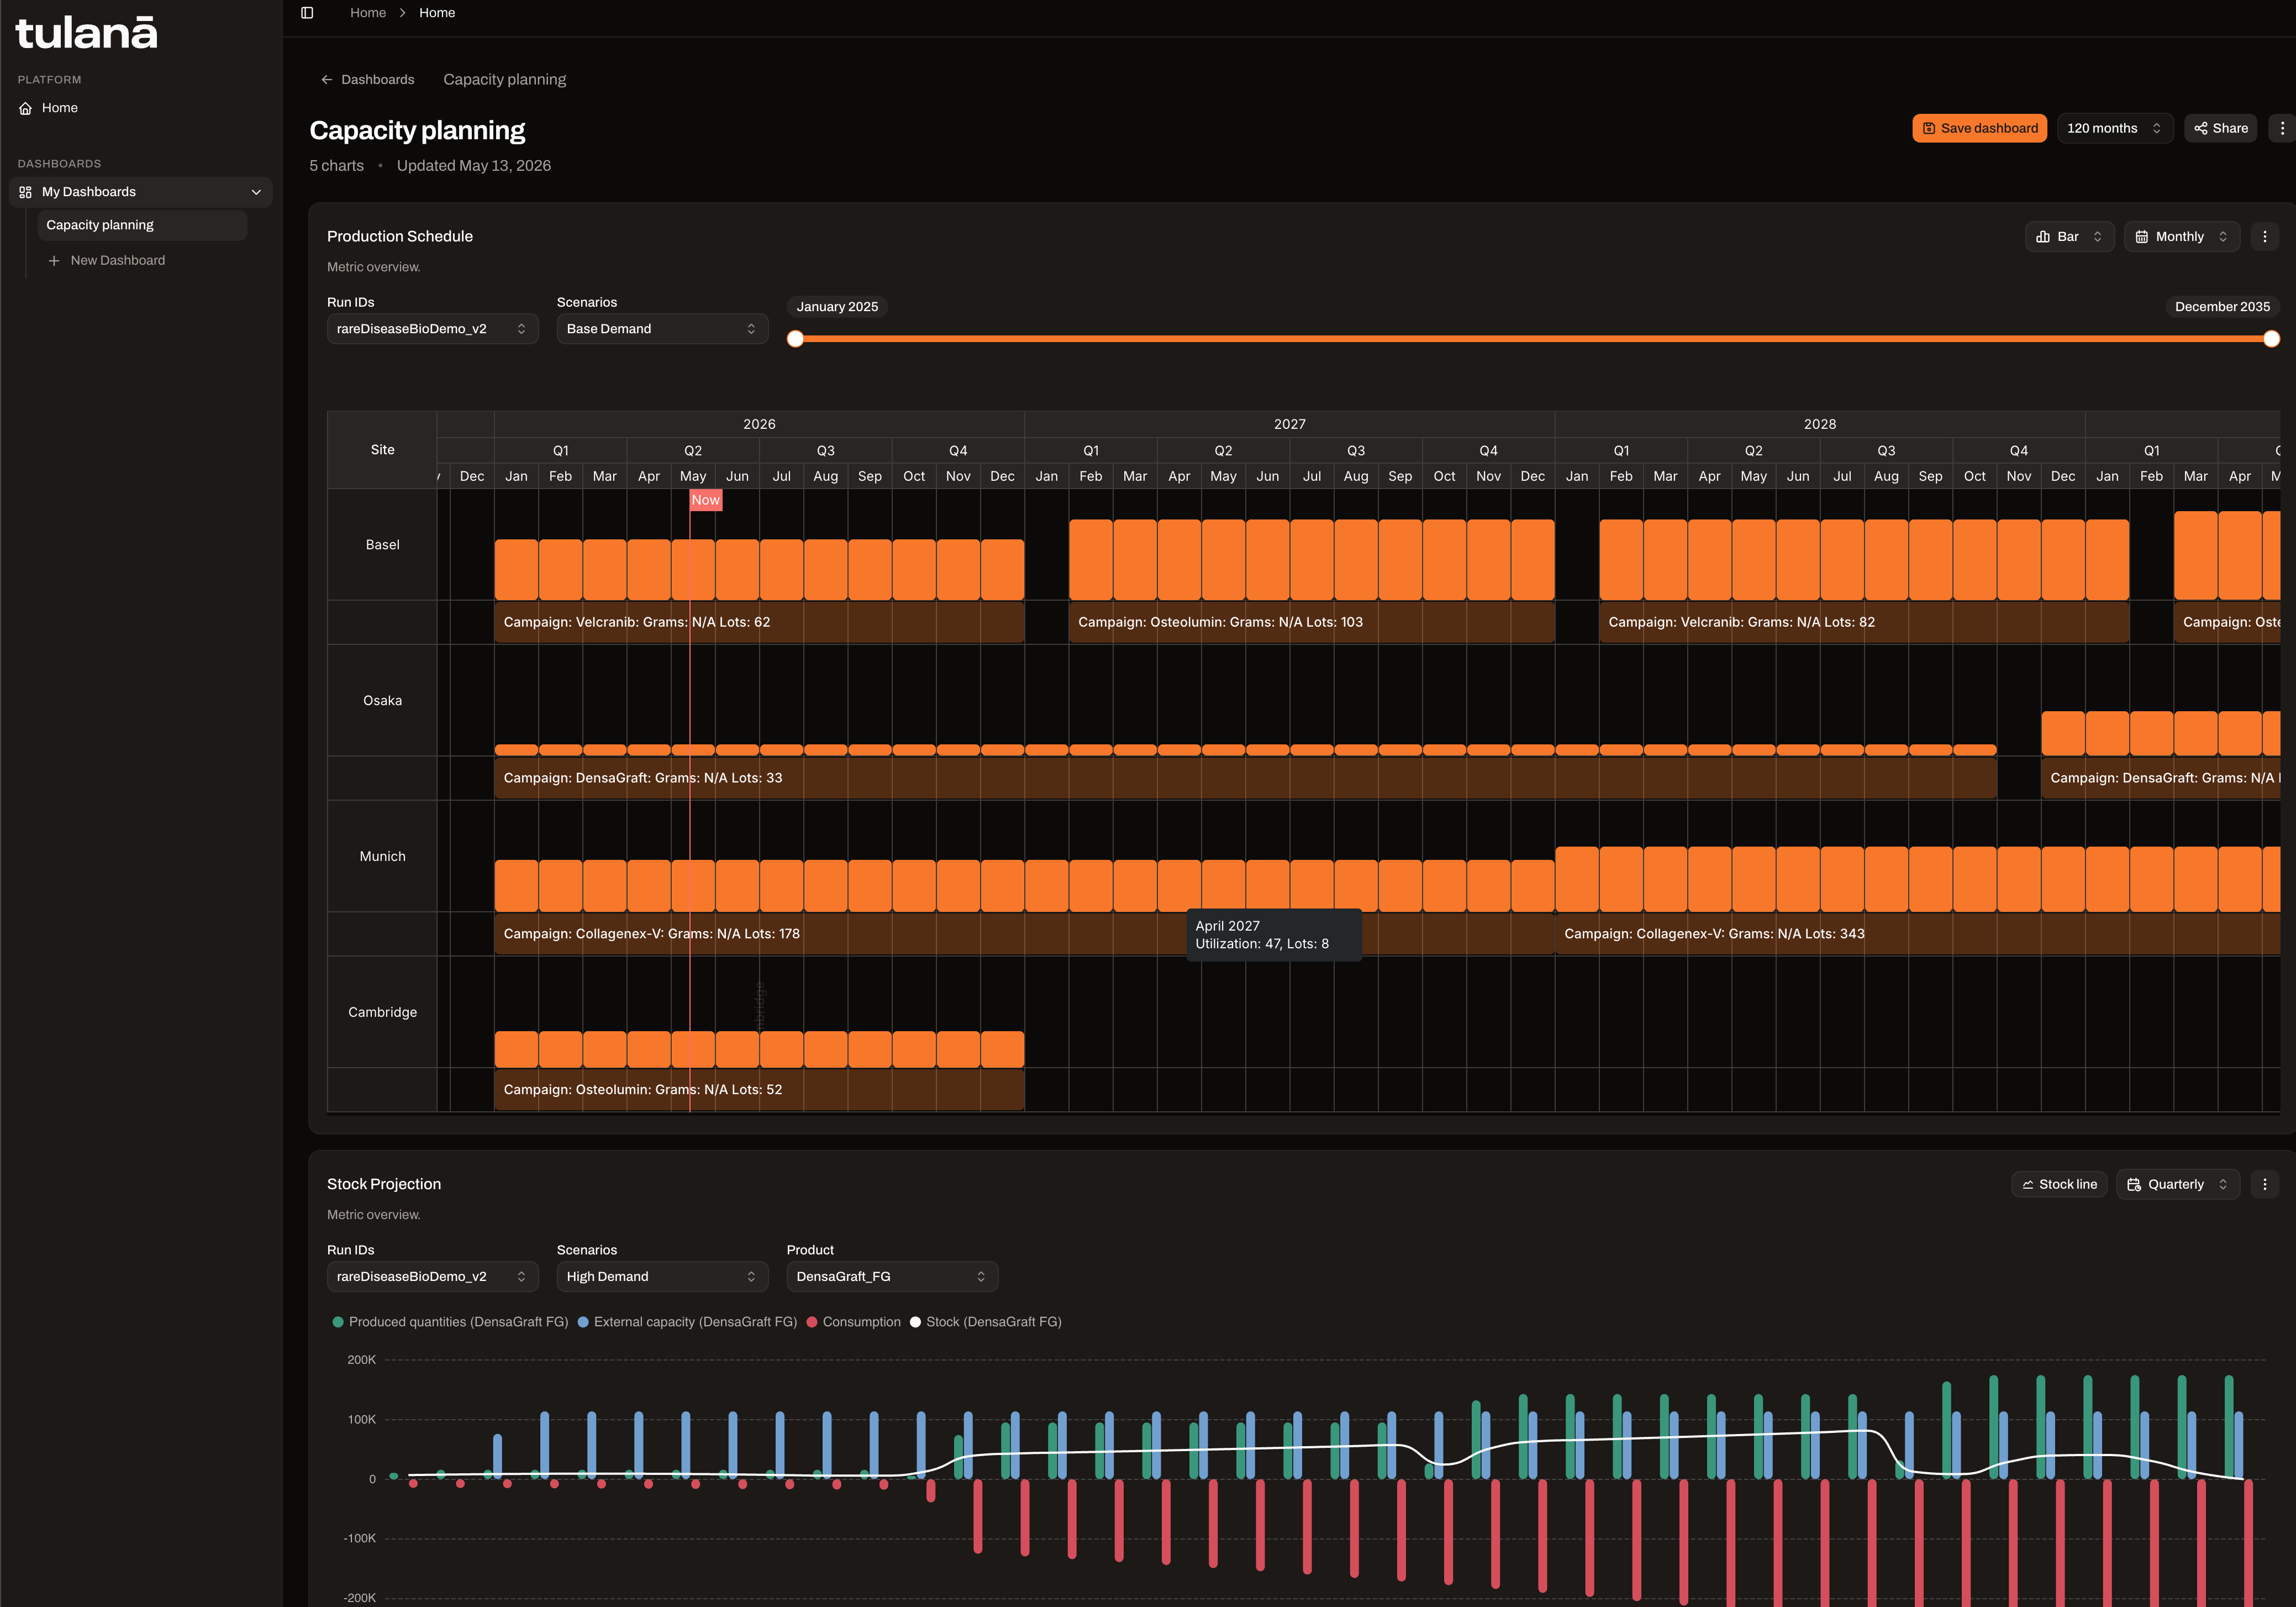Toggle Consumption legend series

click(x=853, y=1322)
